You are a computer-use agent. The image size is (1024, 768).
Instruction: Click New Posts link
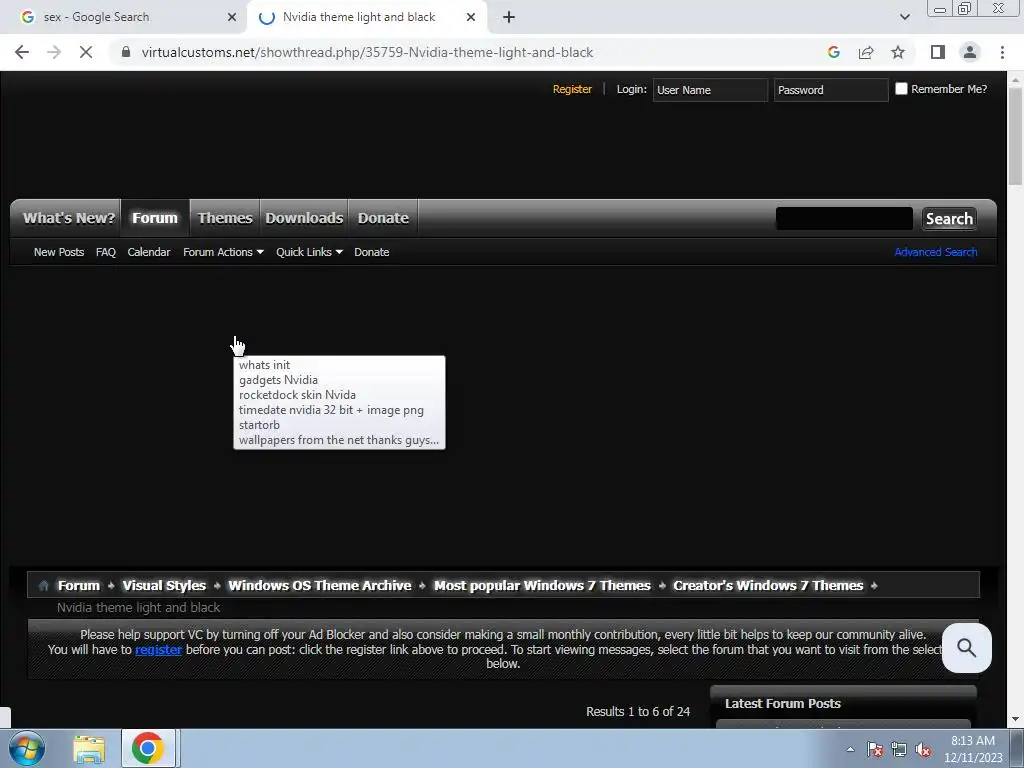[x=59, y=252]
